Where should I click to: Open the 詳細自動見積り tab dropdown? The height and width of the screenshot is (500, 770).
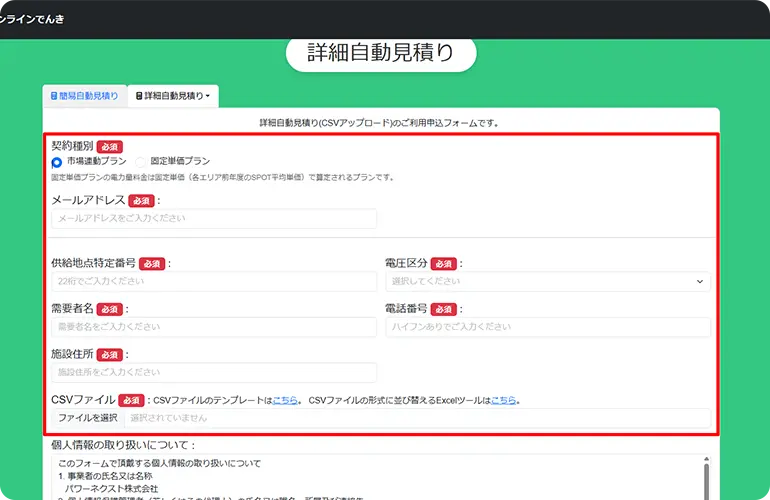pos(173,96)
